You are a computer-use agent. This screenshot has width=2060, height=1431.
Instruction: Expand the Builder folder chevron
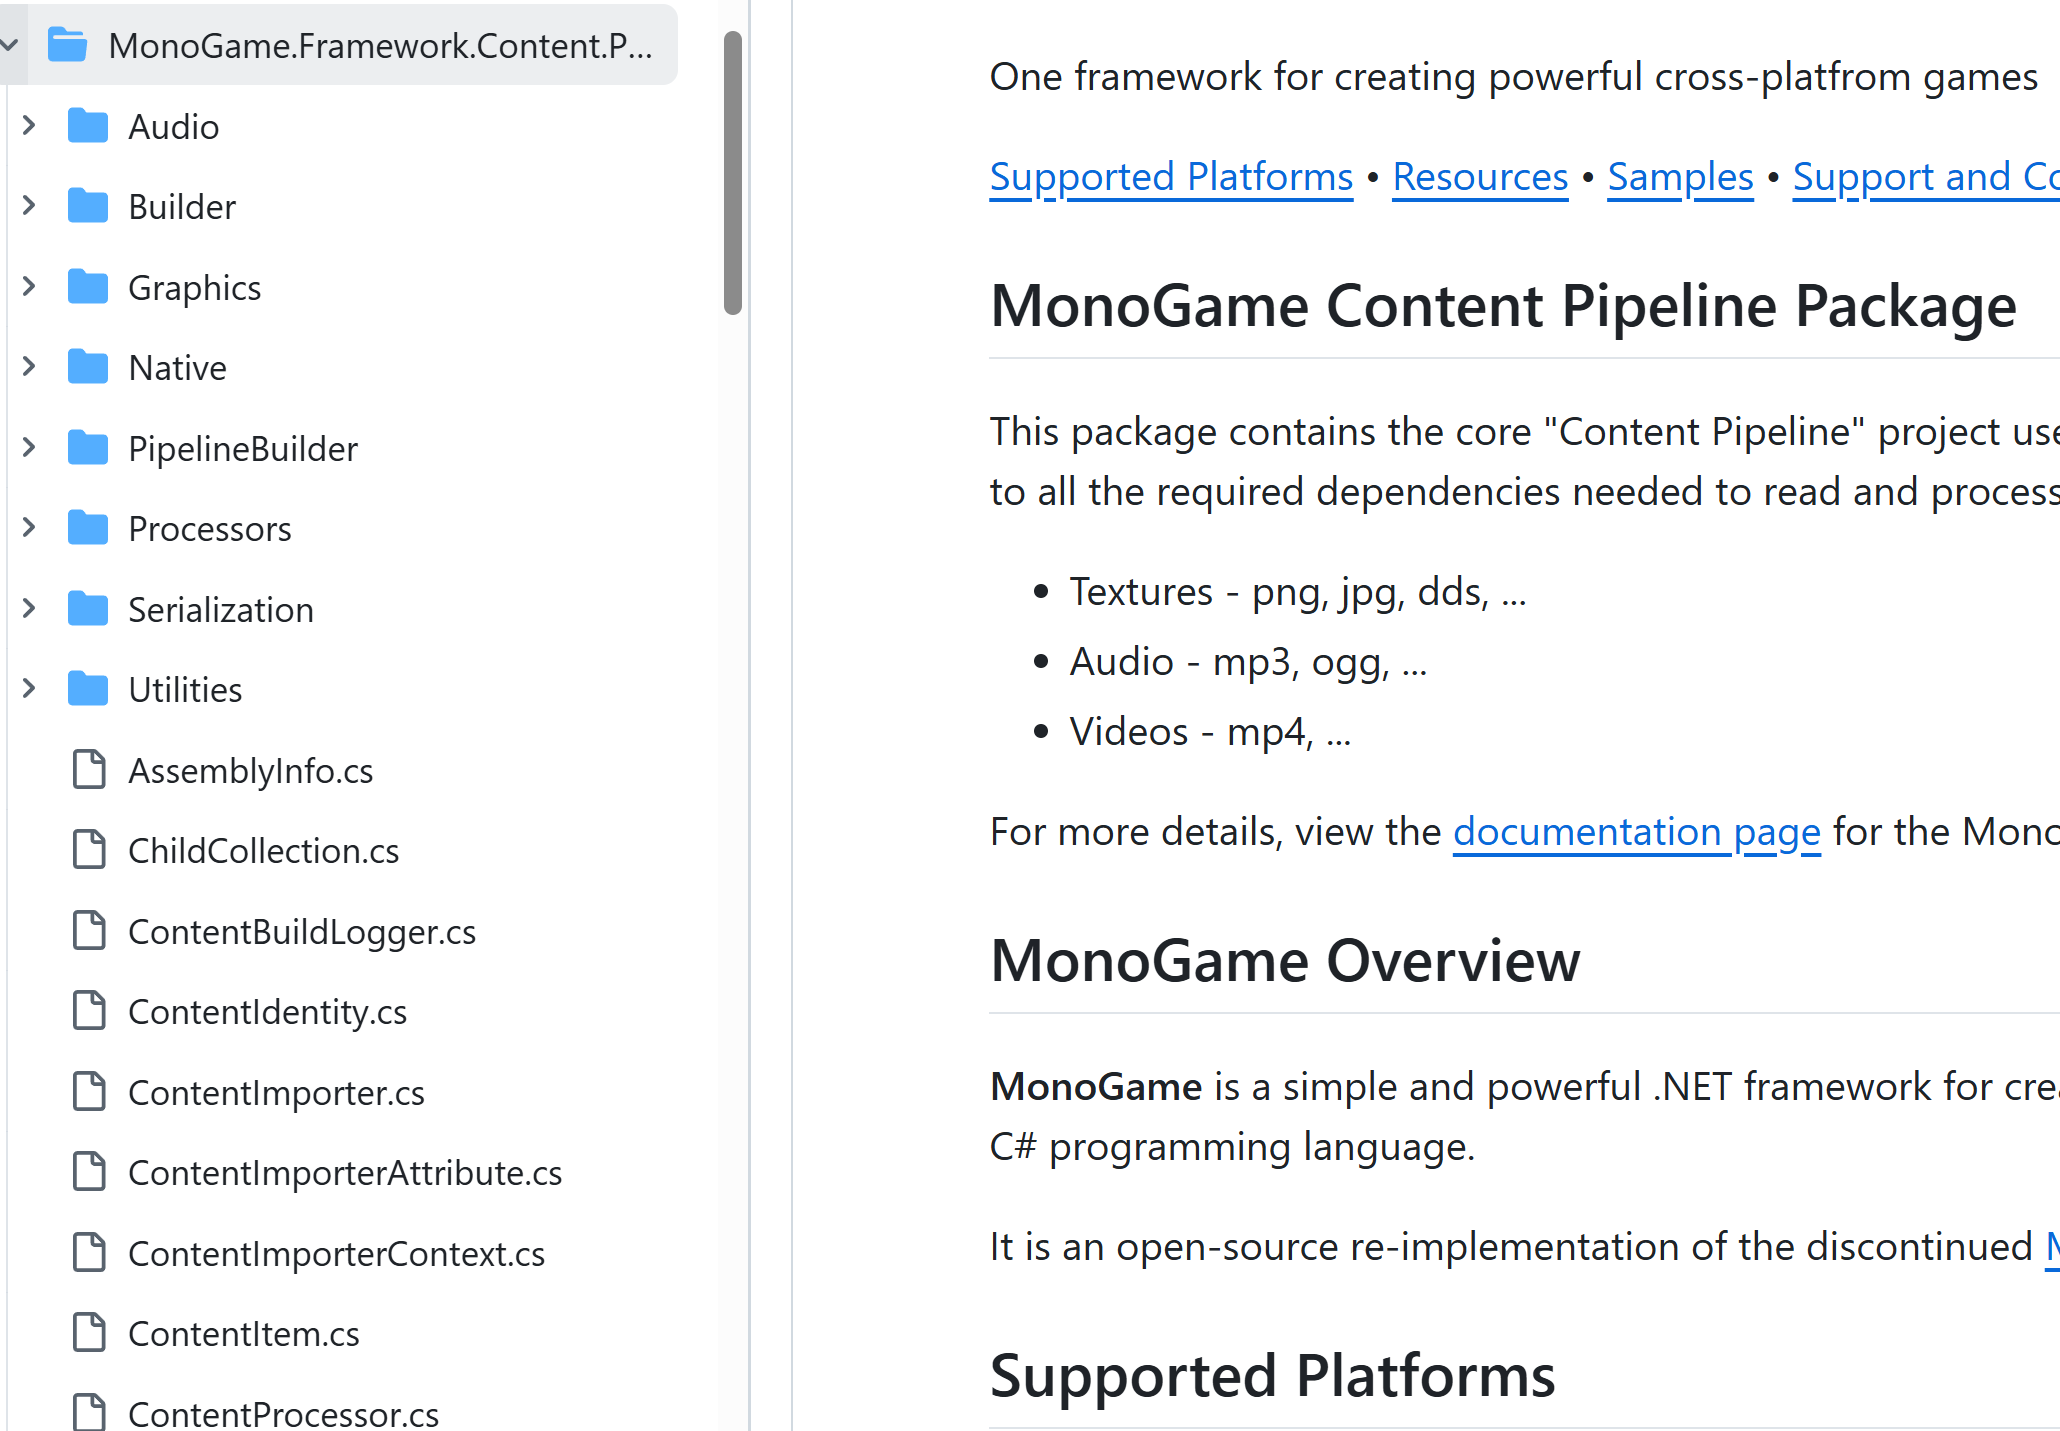[29, 207]
